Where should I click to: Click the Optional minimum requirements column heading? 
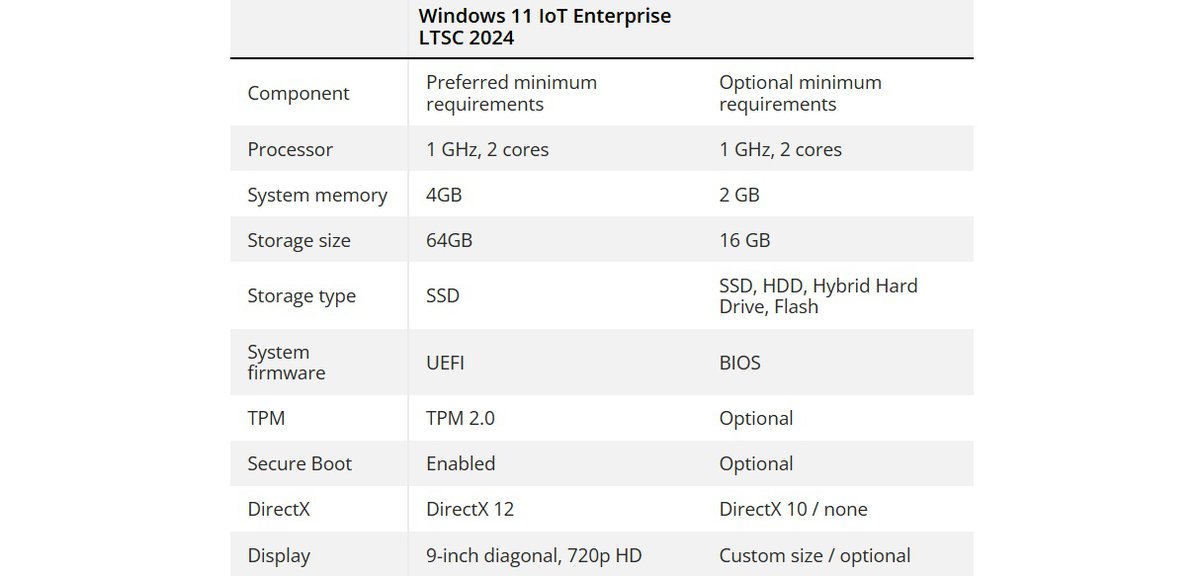[x=800, y=93]
